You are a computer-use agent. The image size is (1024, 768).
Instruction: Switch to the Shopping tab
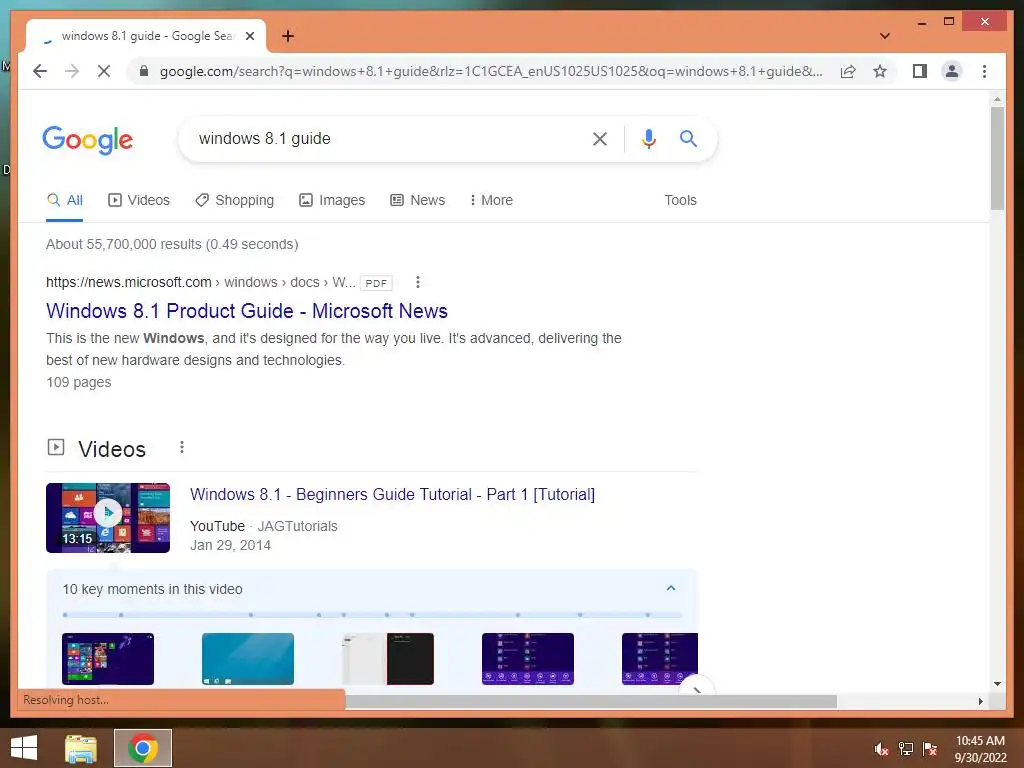point(234,200)
